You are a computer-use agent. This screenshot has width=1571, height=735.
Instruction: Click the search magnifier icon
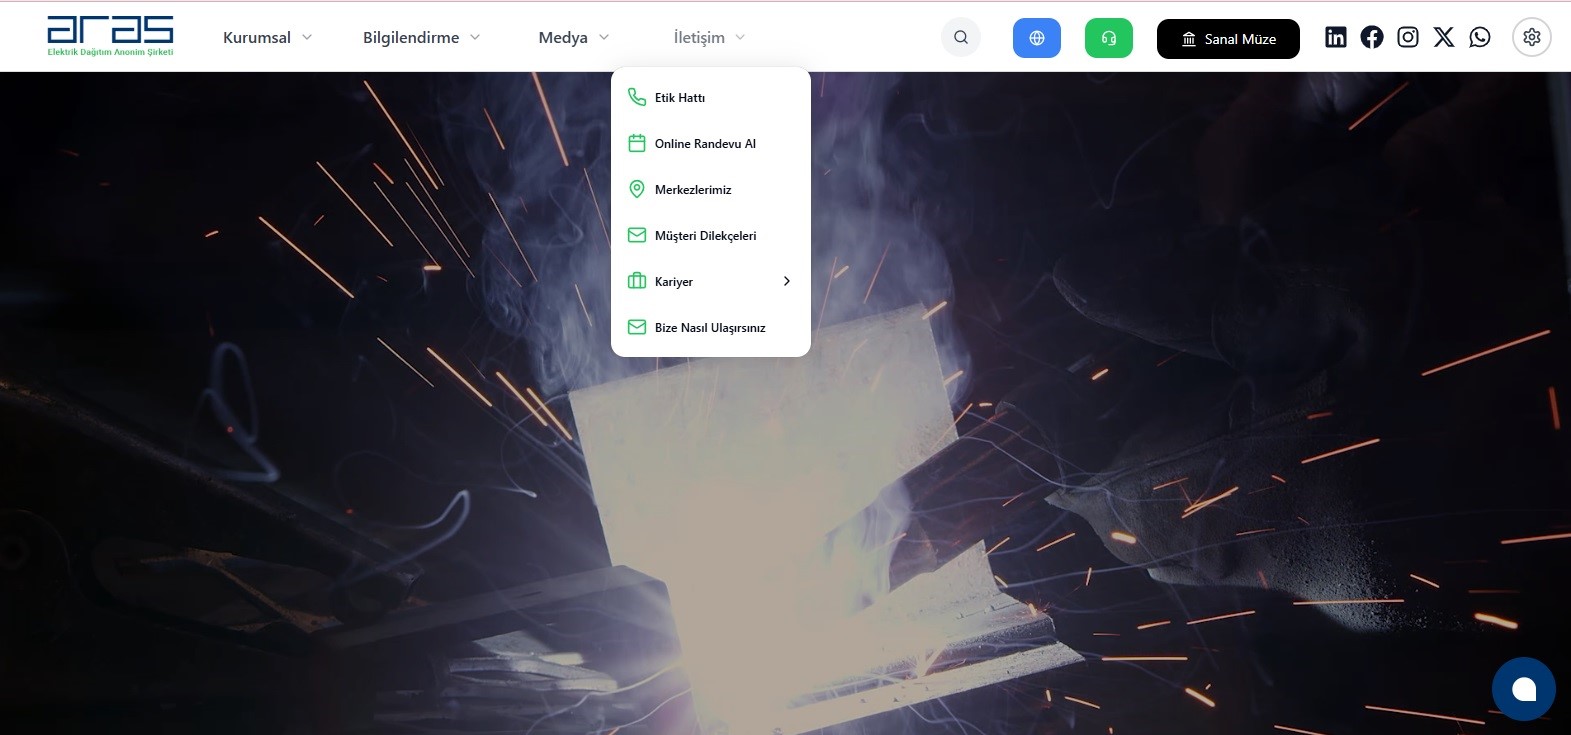[960, 38]
